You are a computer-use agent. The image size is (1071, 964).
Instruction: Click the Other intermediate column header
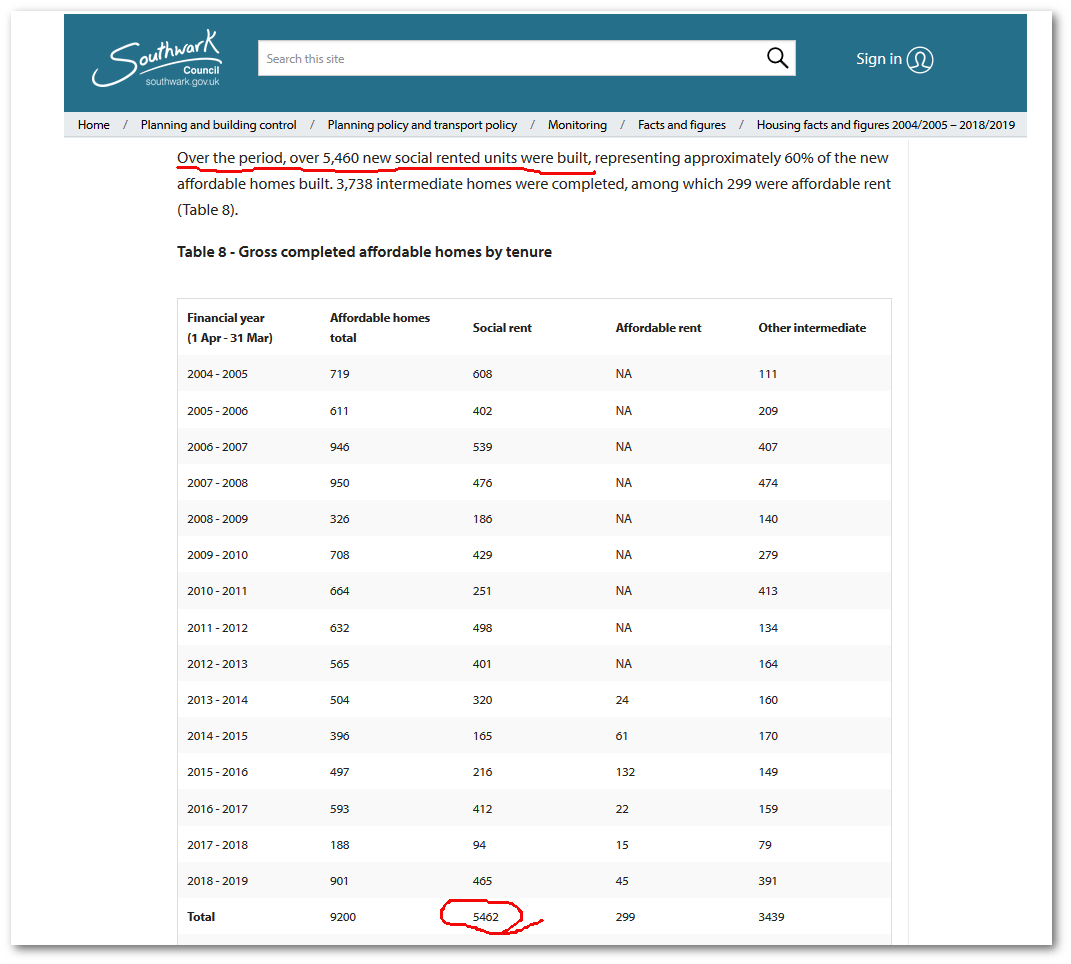pyautogui.click(x=812, y=328)
